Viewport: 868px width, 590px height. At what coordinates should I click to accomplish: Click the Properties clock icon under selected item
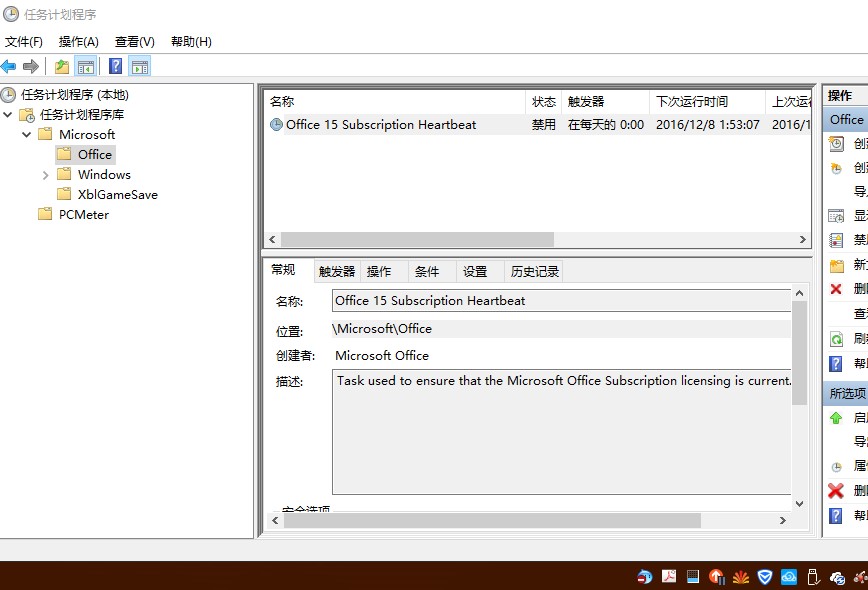[x=836, y=467]
